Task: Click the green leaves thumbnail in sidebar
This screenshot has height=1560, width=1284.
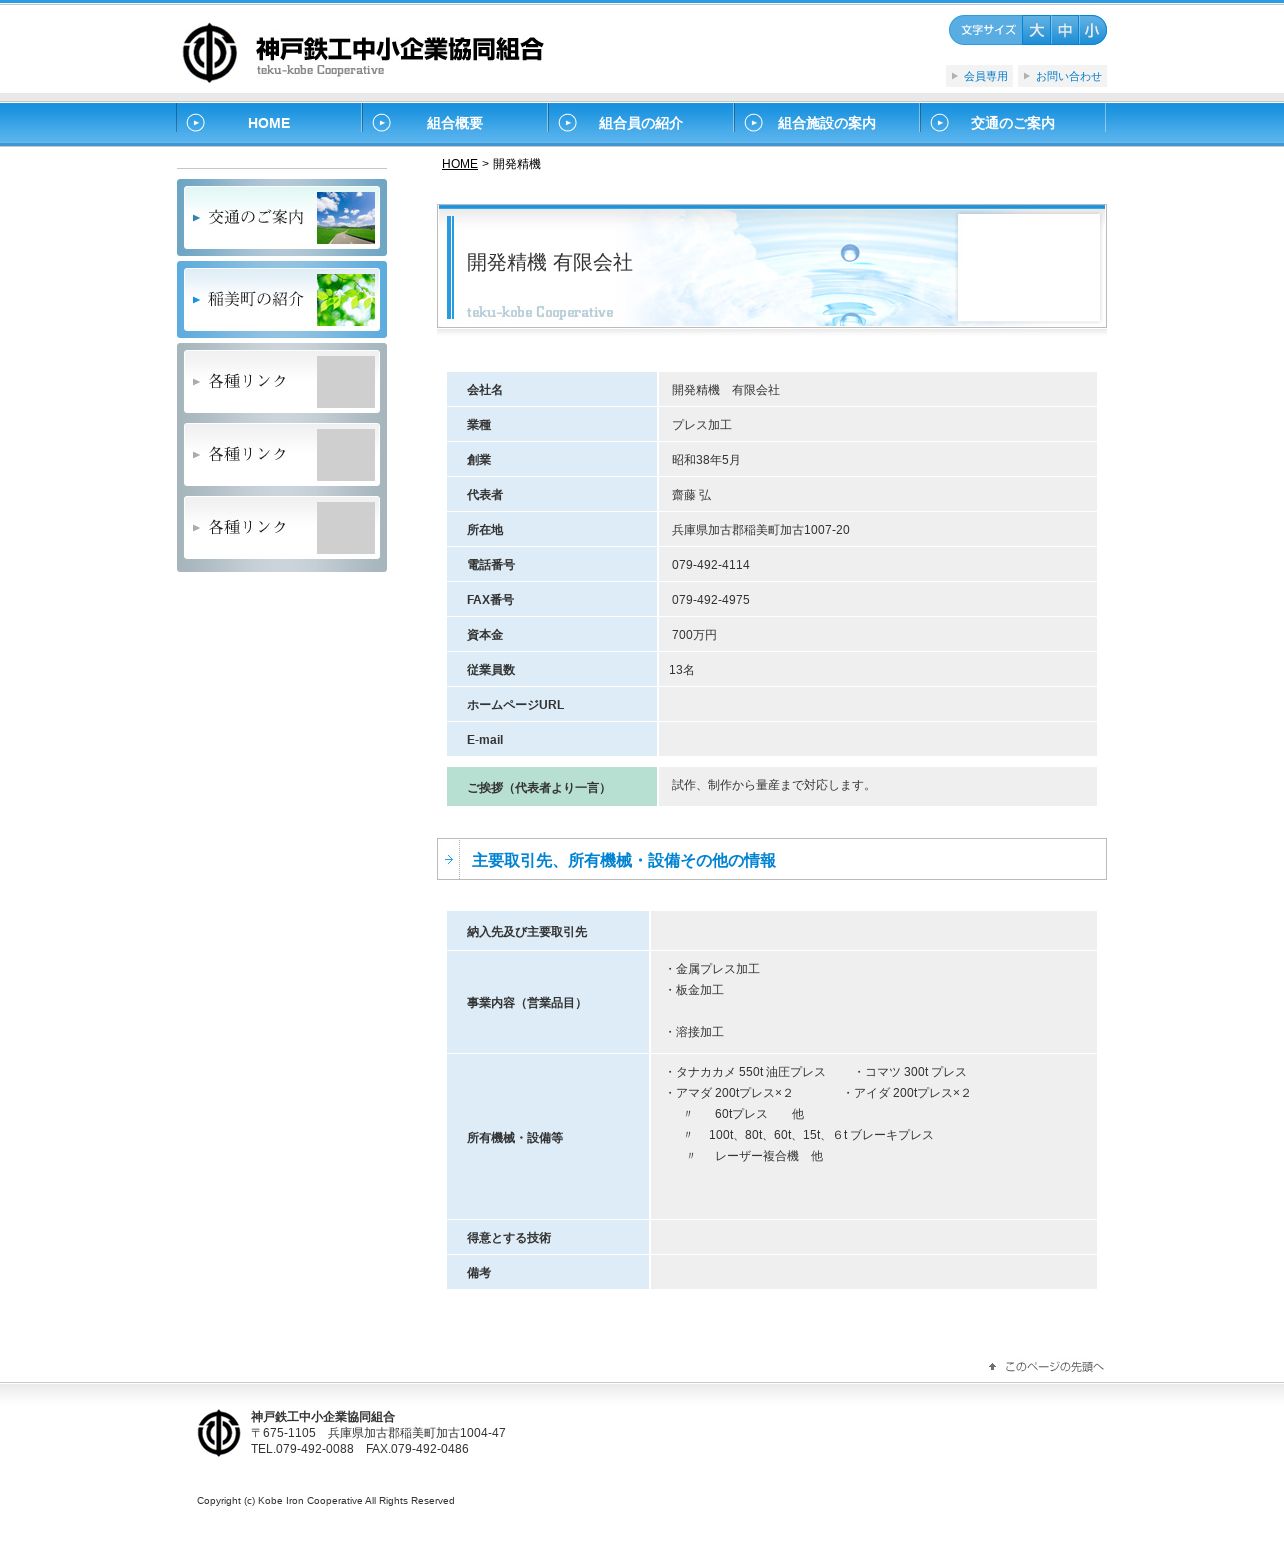Action: tap(346, 300)
